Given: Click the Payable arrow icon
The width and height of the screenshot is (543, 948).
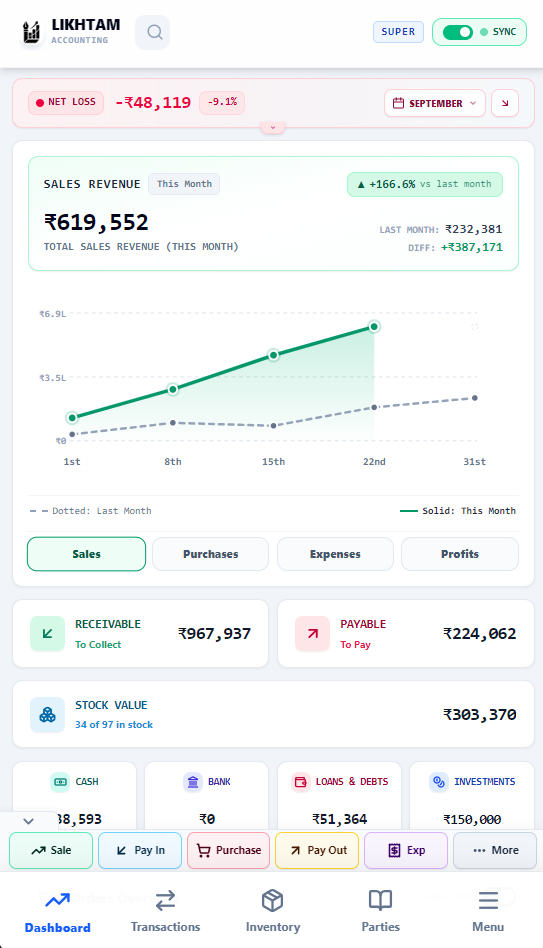Looking at the screenshot, I should 313,634.
